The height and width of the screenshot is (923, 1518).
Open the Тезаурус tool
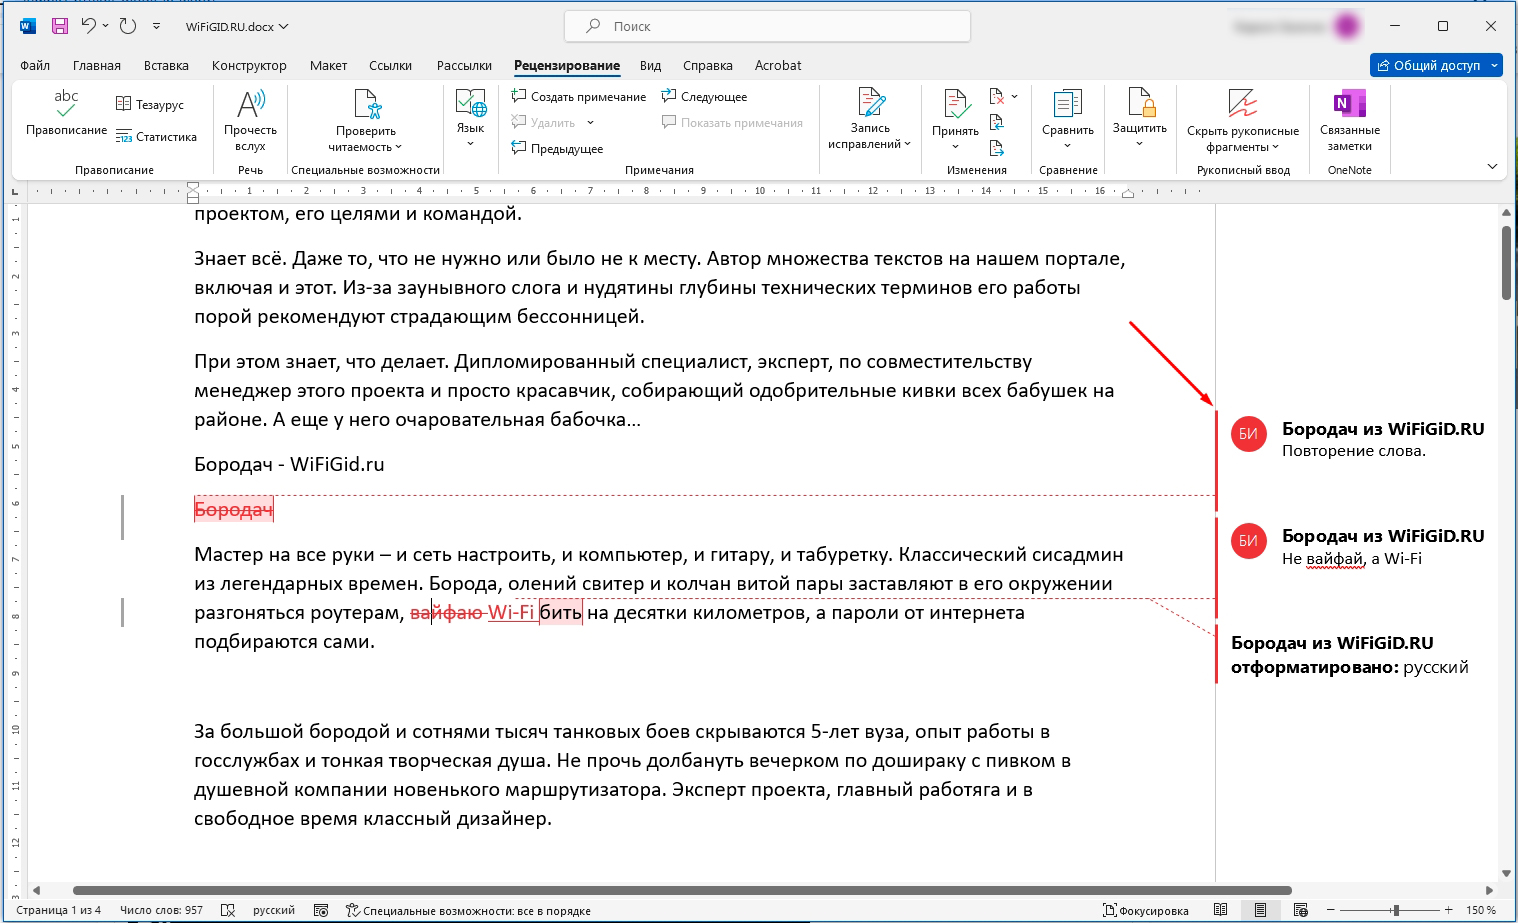tap(150, 104)
